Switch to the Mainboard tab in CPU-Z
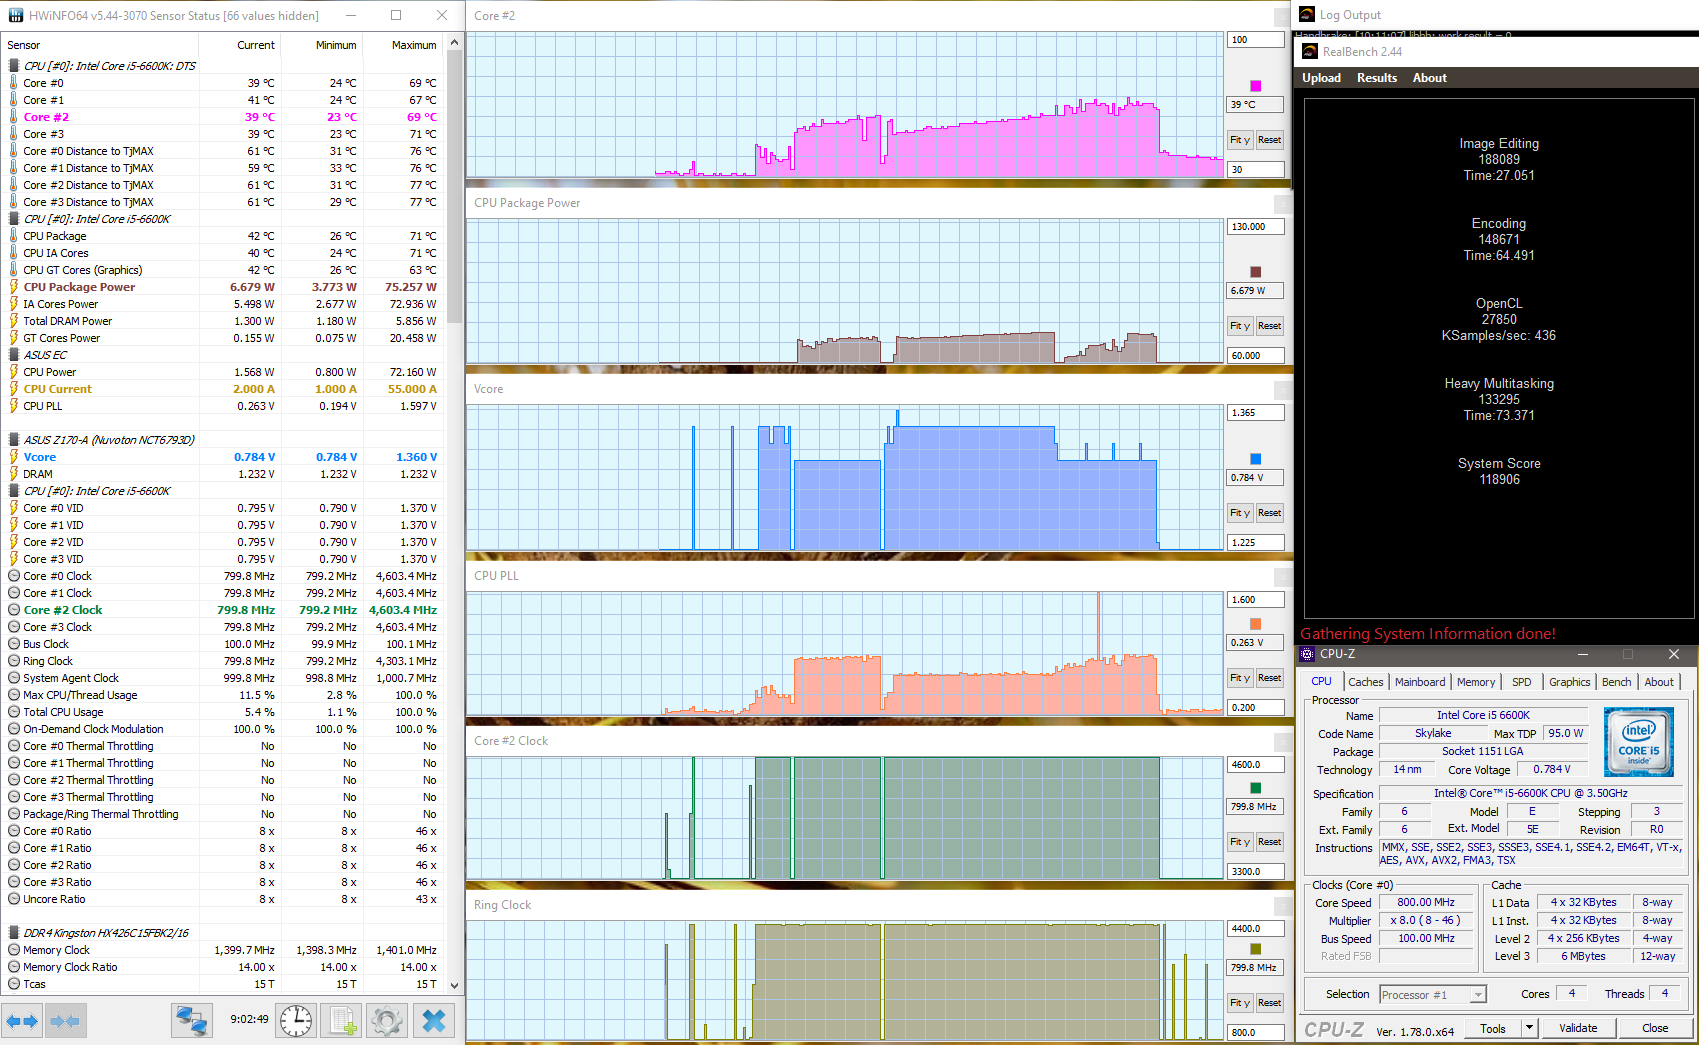This screenshot has width=1699, height=1045. pyautogui.click(x=1420, y=682)
